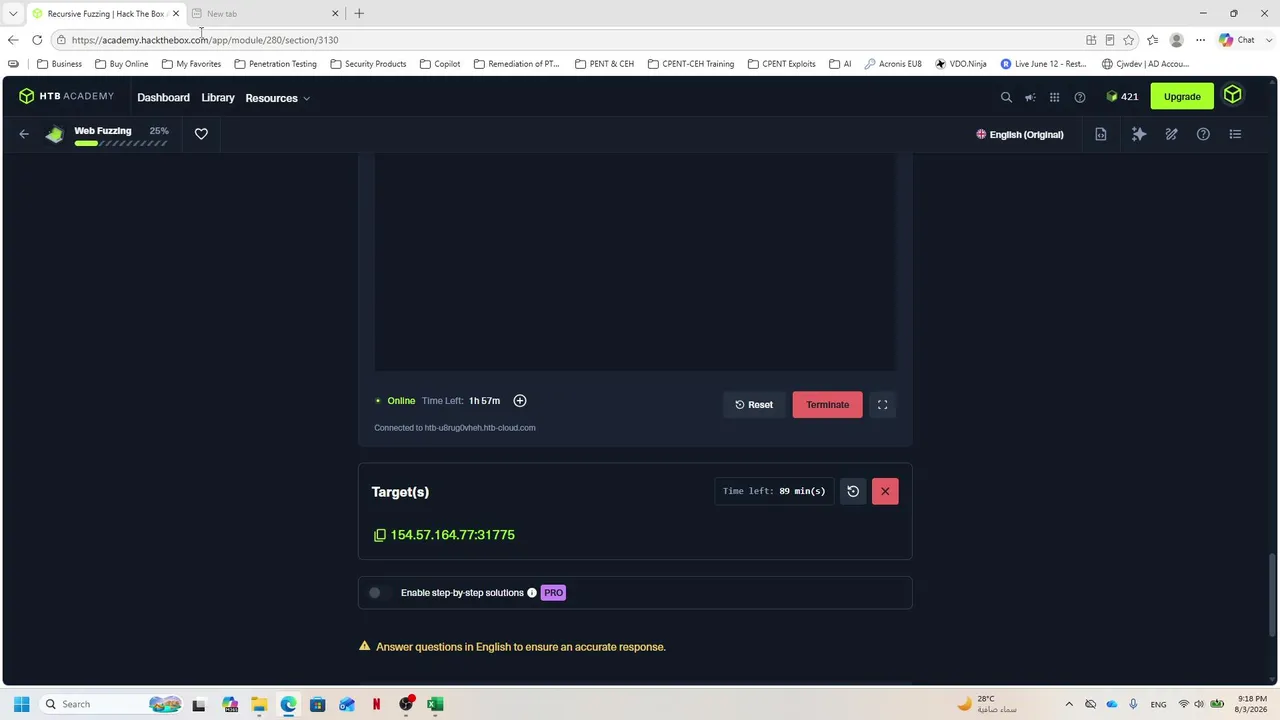Open a new browser tab with plus

(x=359, y=13)
